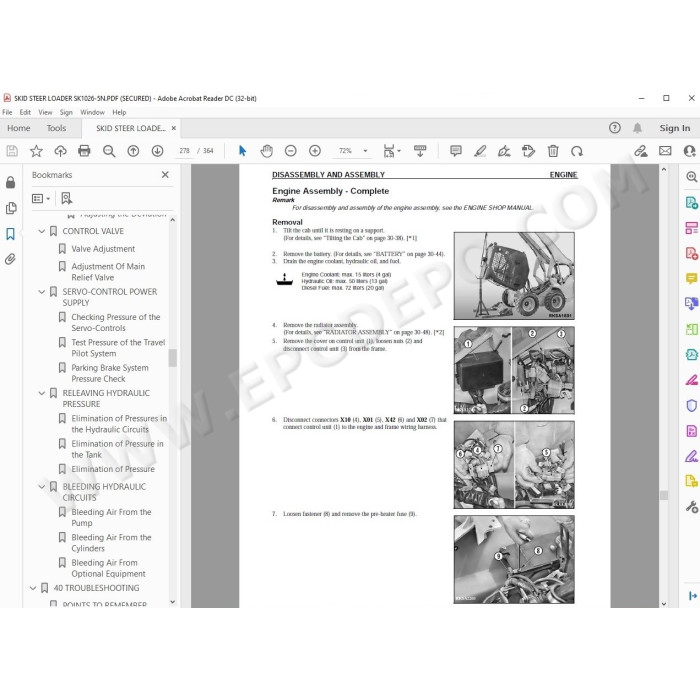
Task: Open Bleeding Air From the Cylinders bookmark
Action: click(x=111, y=543)
